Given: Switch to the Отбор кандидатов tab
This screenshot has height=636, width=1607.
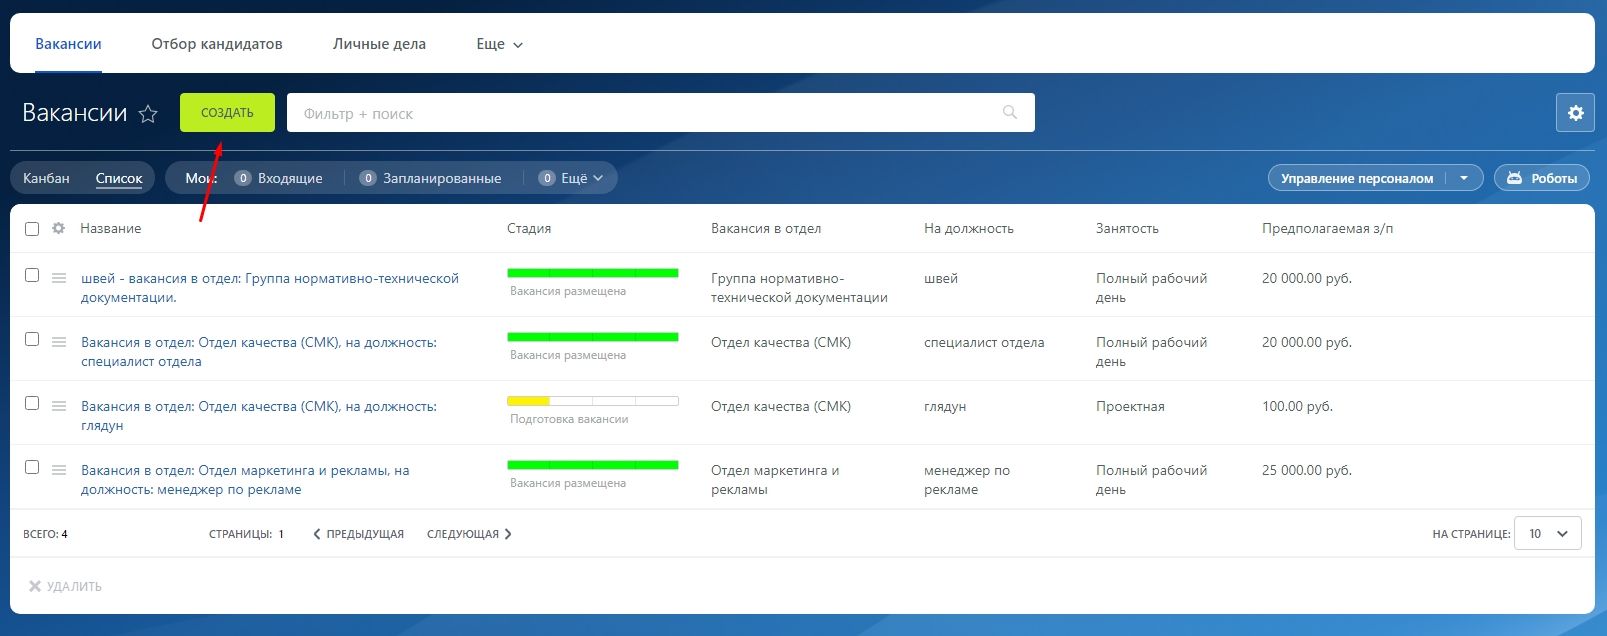Looking at the screenshot, I should (217, 44).
